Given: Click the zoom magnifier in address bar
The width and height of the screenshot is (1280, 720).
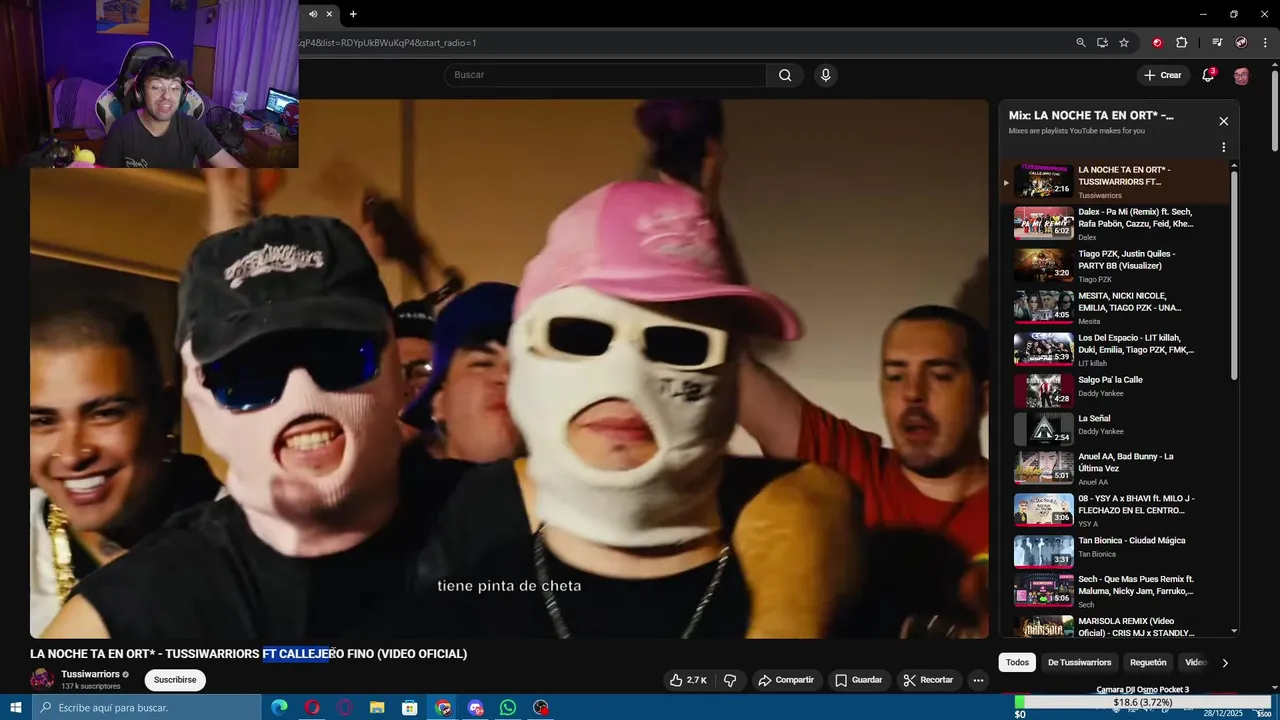Looking at the screenshot, I should [1081, 43].
